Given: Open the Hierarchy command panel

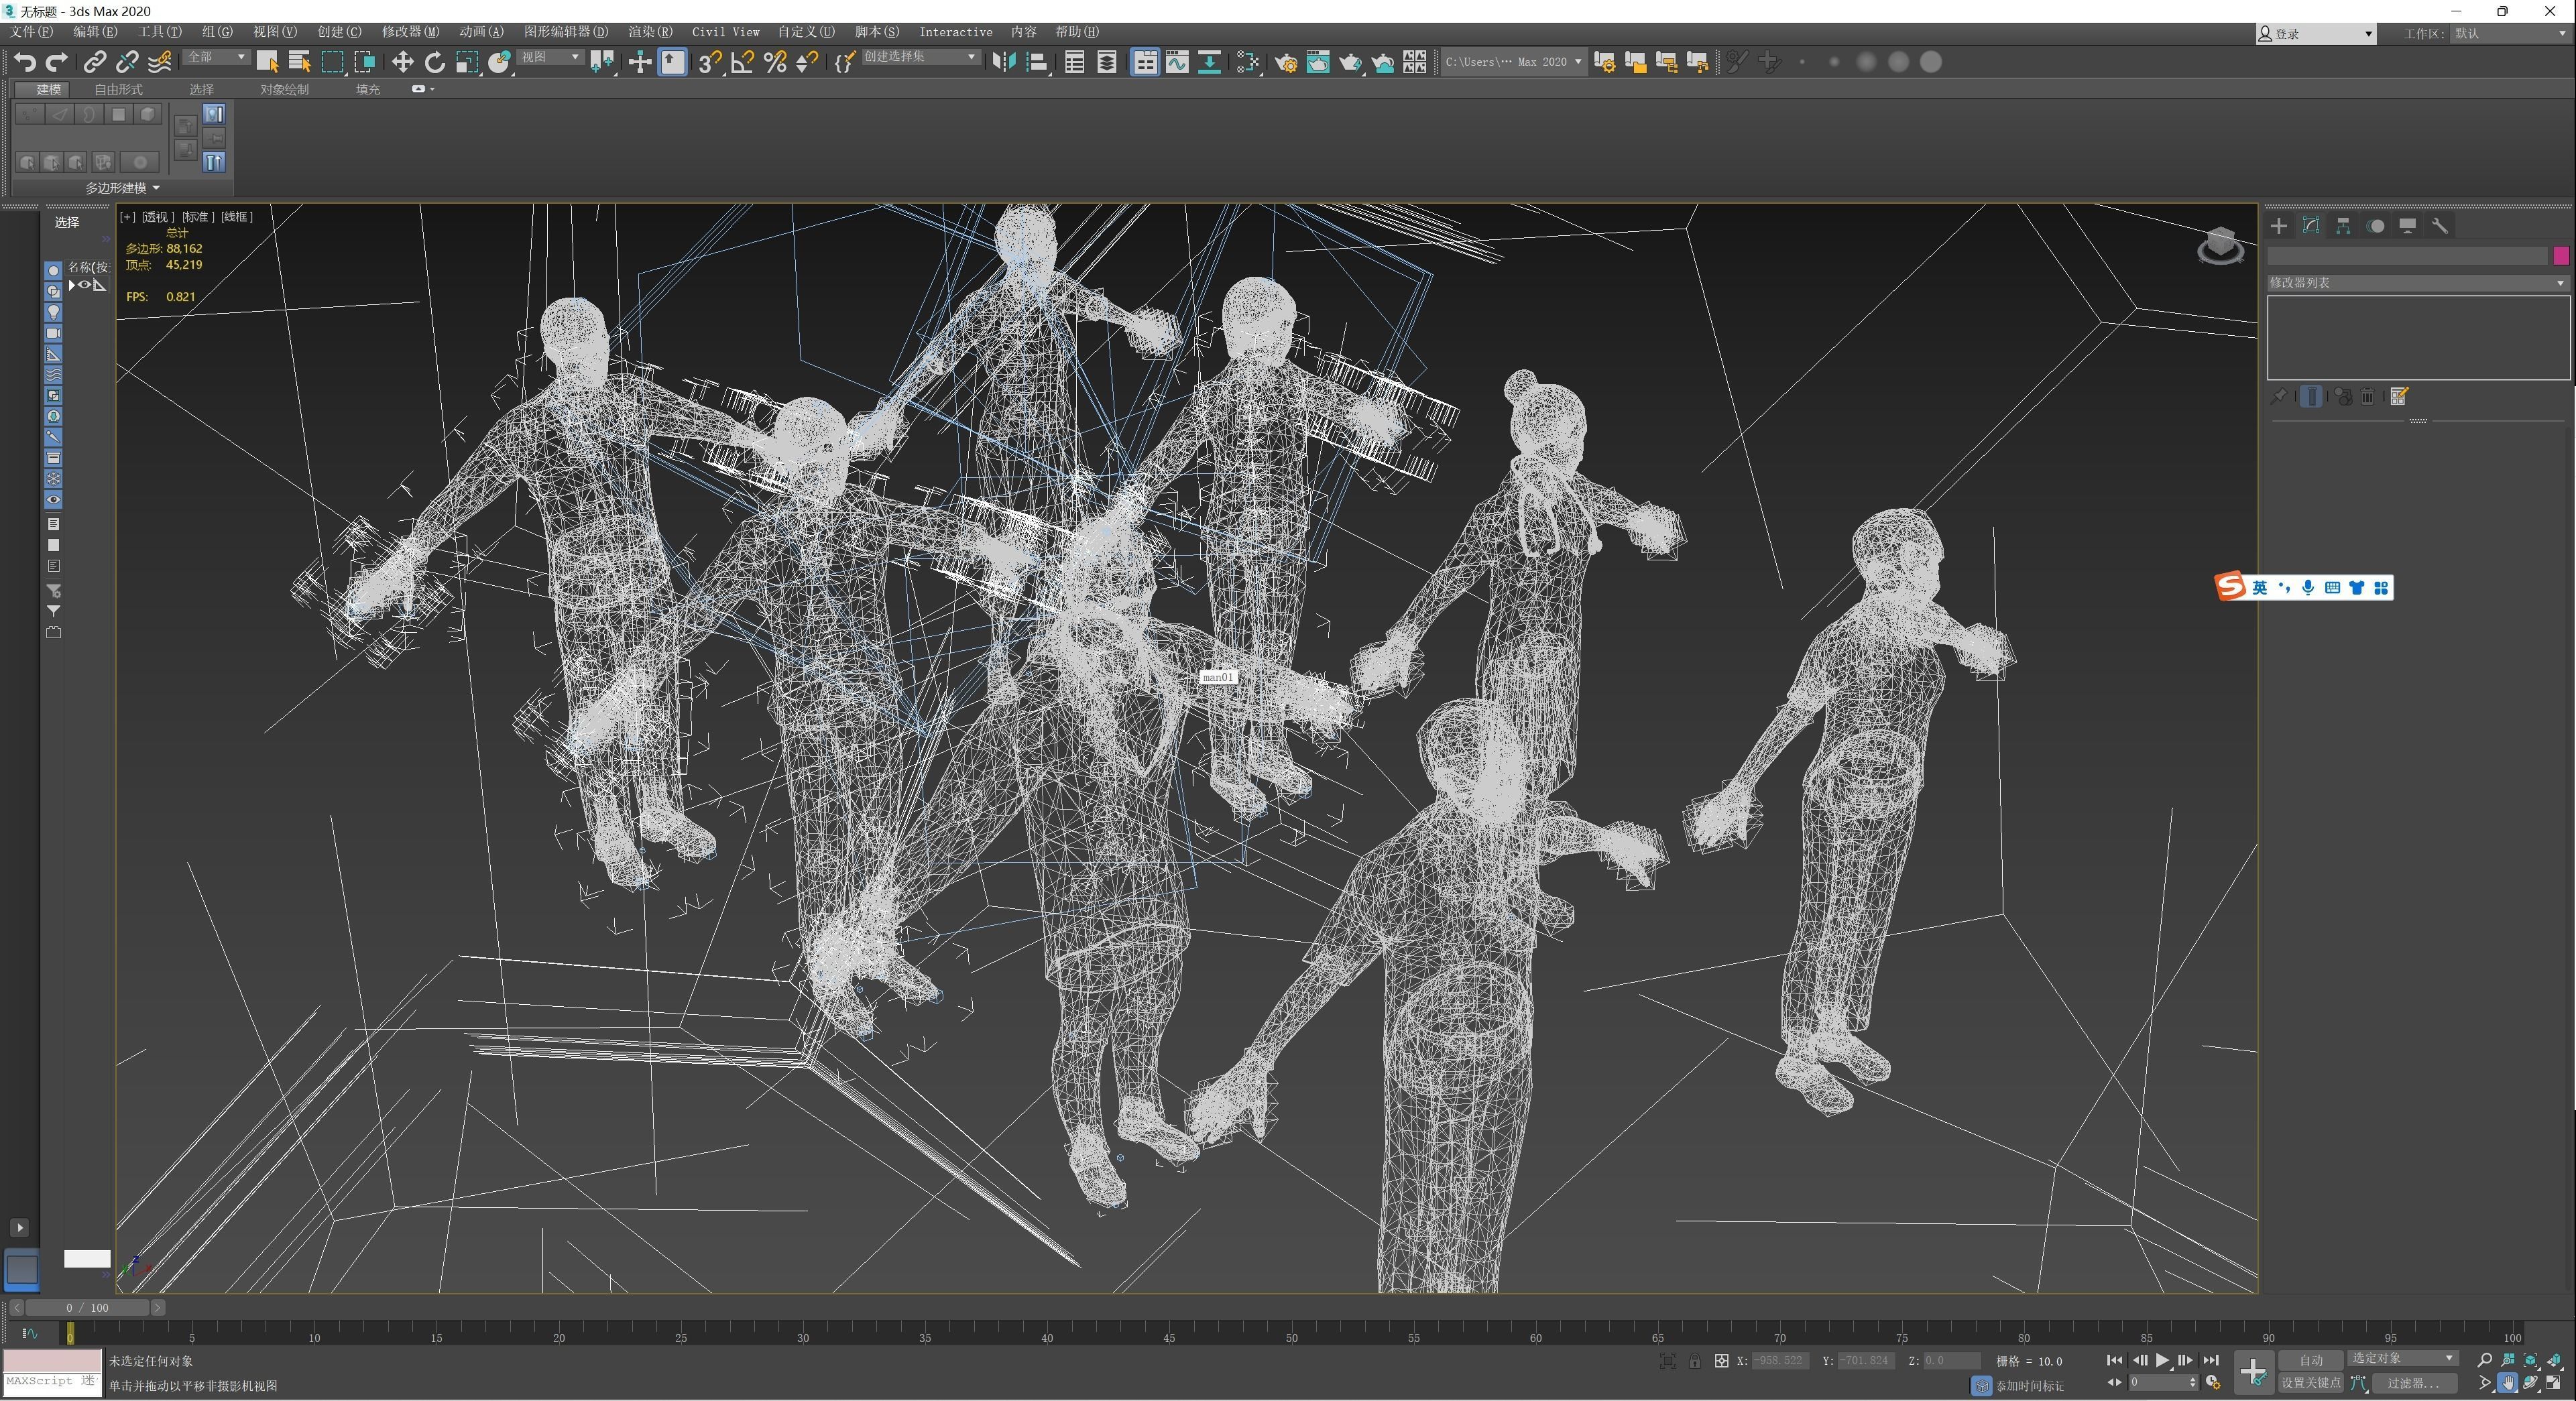Looking at the screenshot, I should click(2343, 226).
